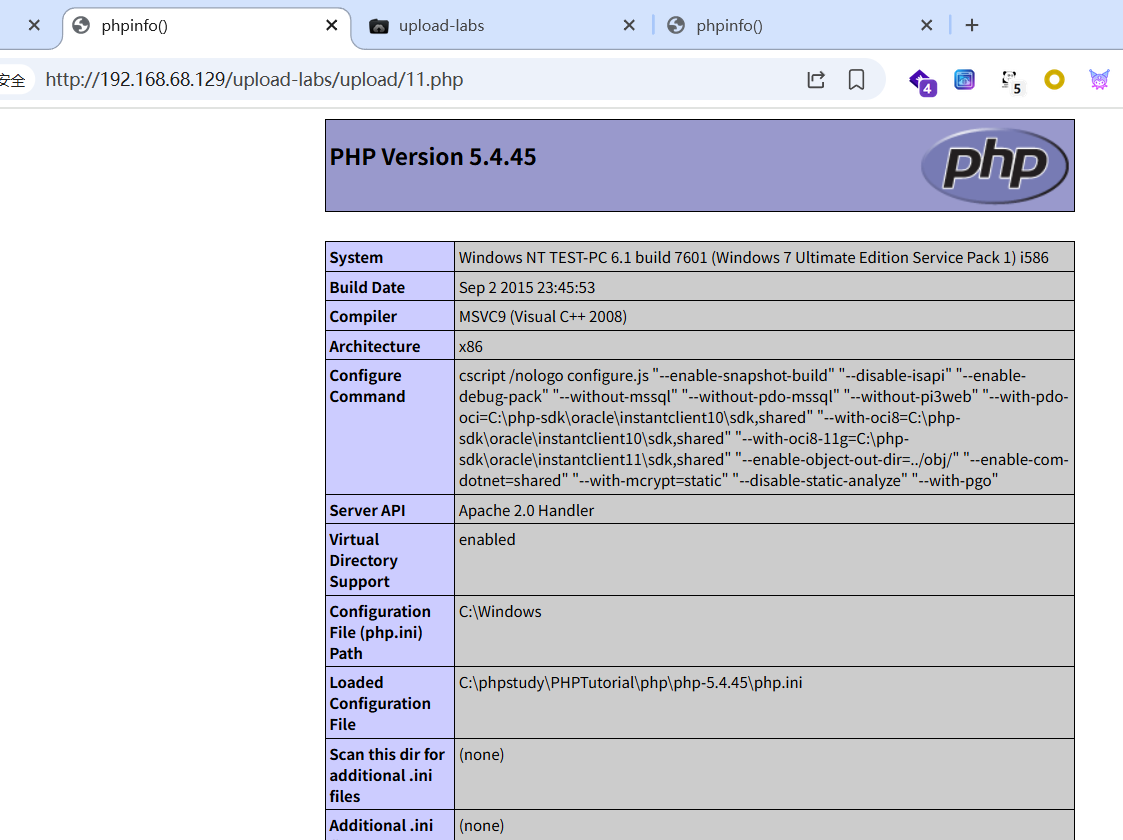
Task: Click the cscript configure command text
Action: 763,428
